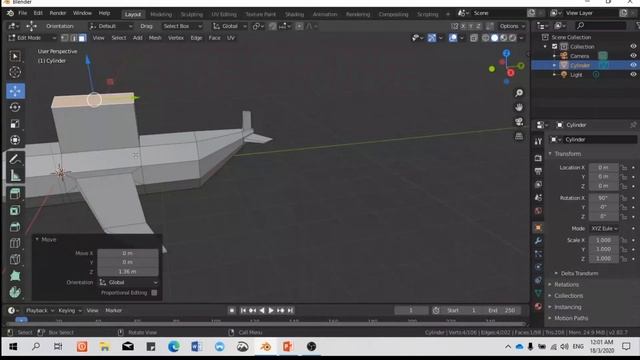
Task: Open the Keying menu
Action: click(69, 311)
